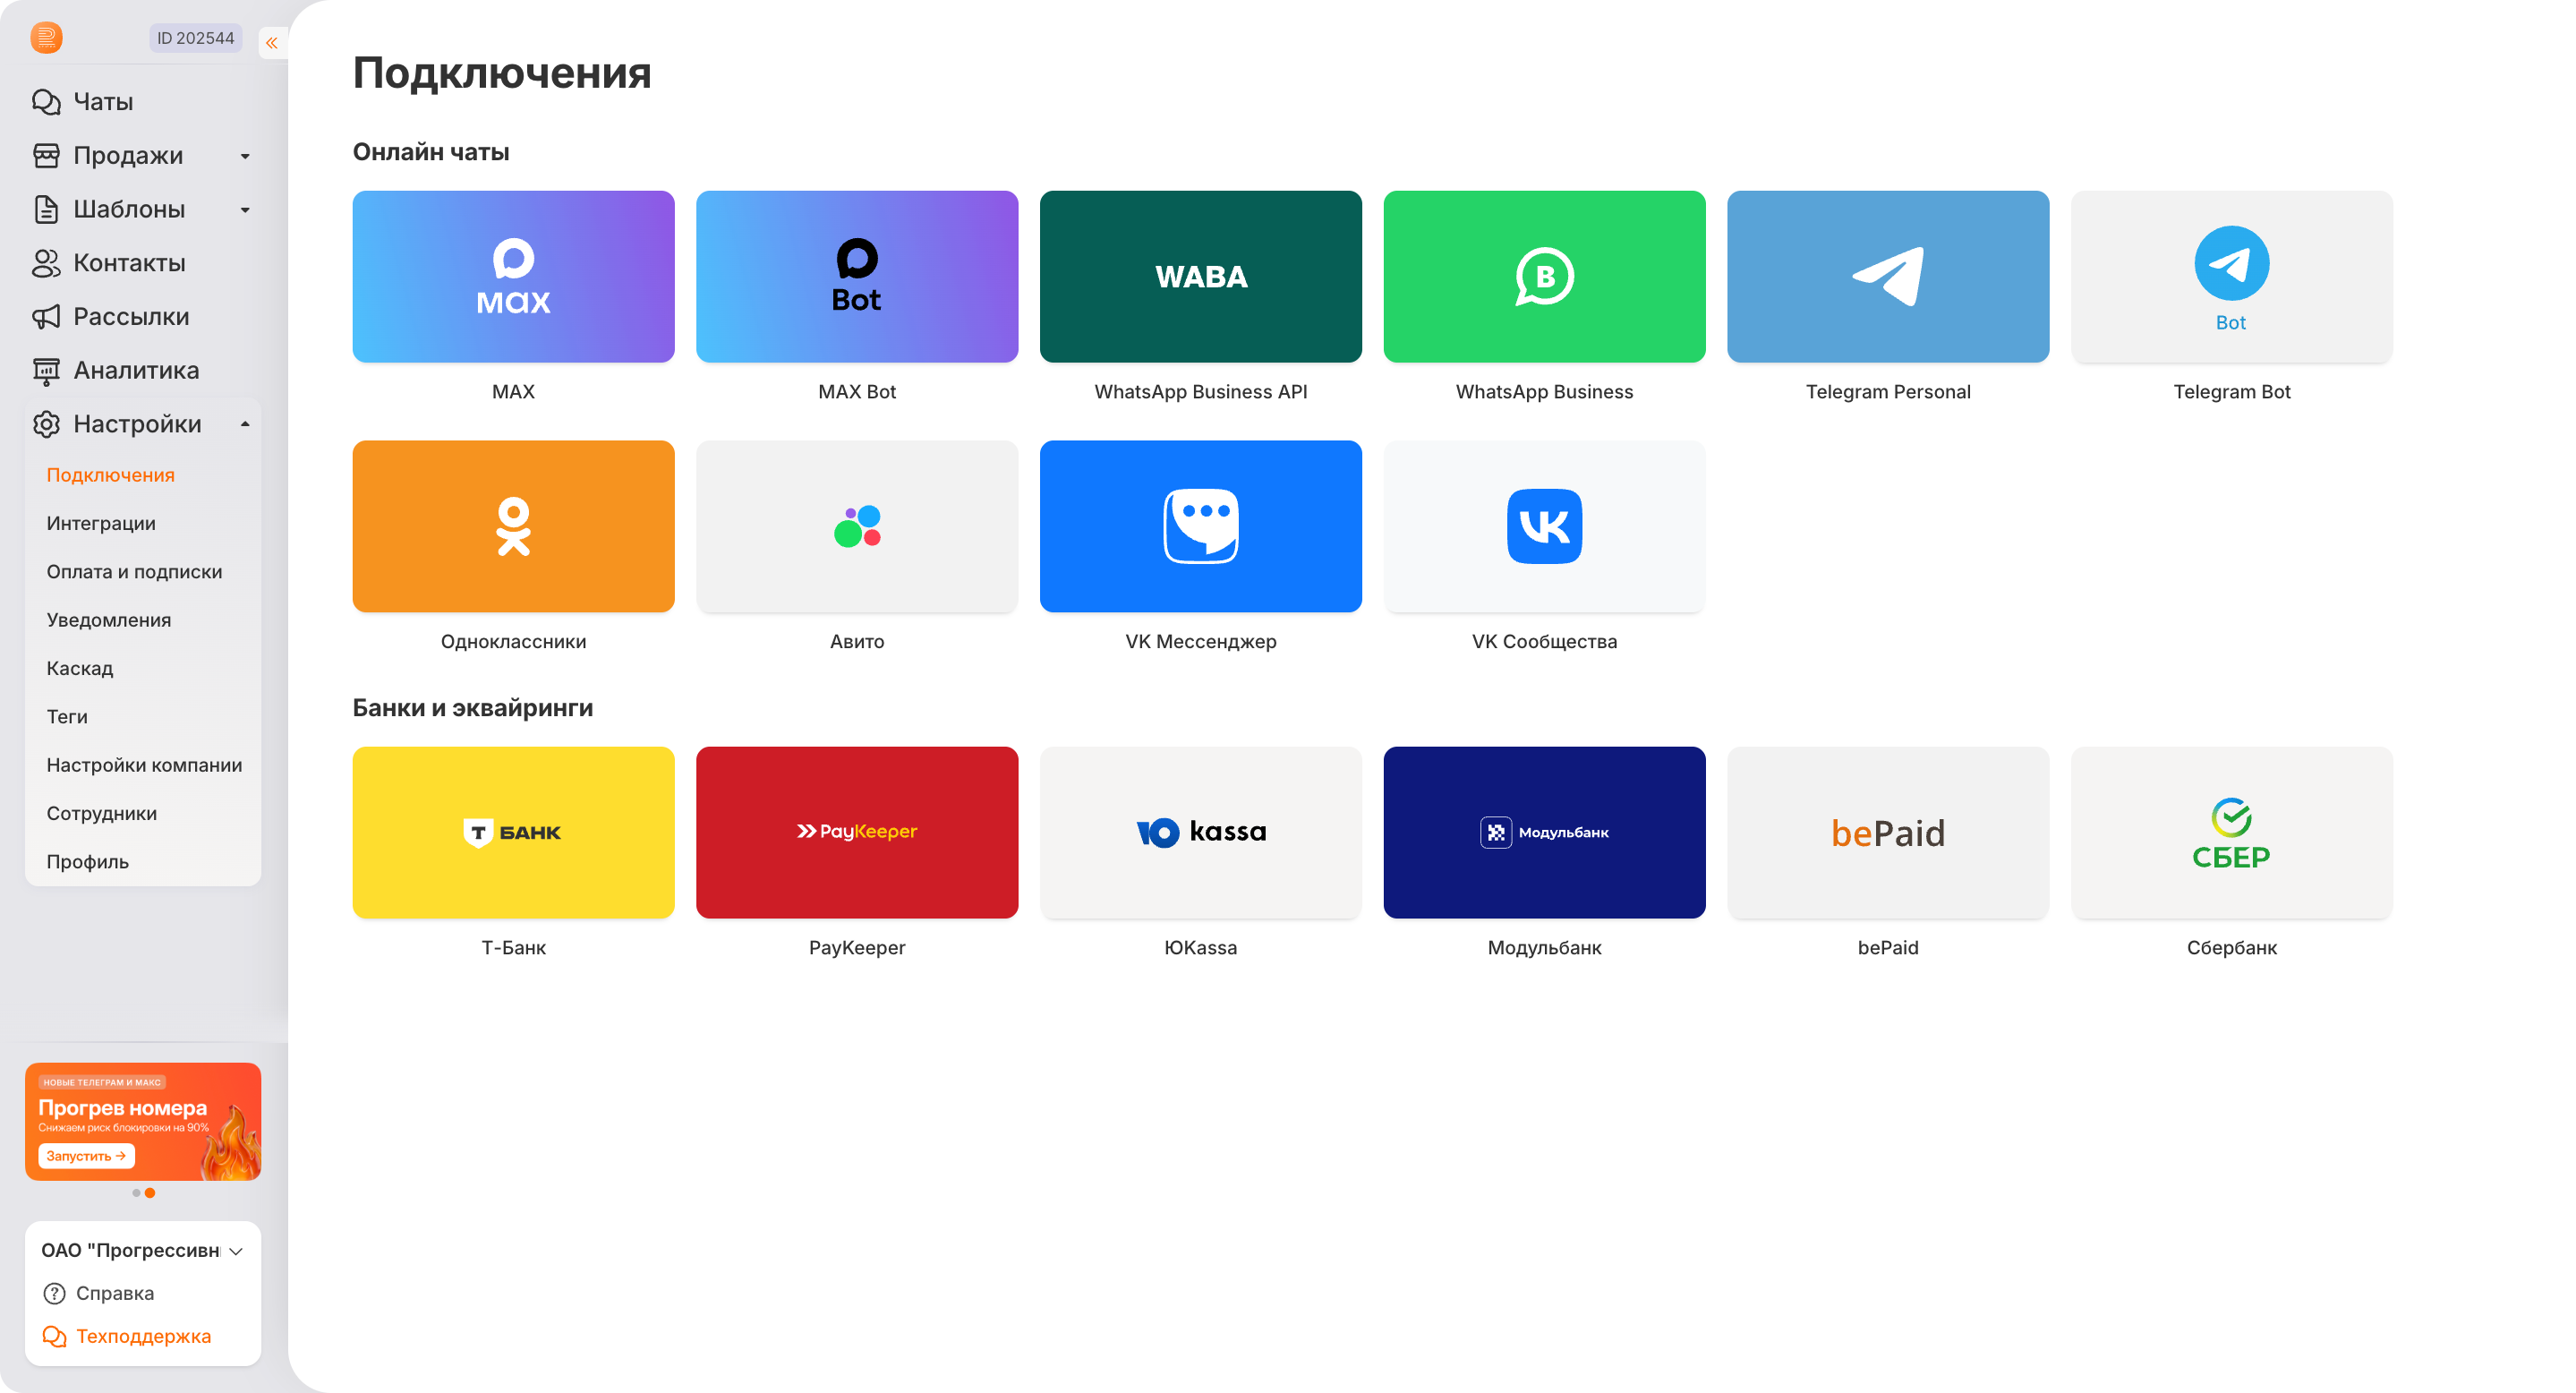Open the Прогрев номера promo banner
This screenshot has height=1393, width=2576.
(143, 1121)
